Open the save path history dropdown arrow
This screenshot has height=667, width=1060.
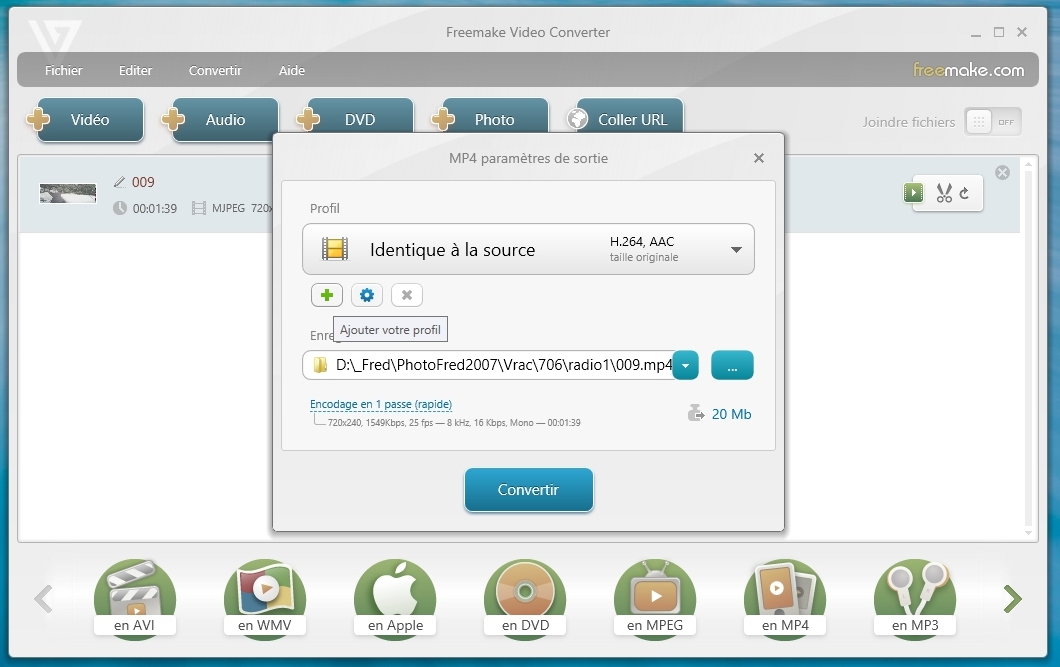click(x=685, y=366)
